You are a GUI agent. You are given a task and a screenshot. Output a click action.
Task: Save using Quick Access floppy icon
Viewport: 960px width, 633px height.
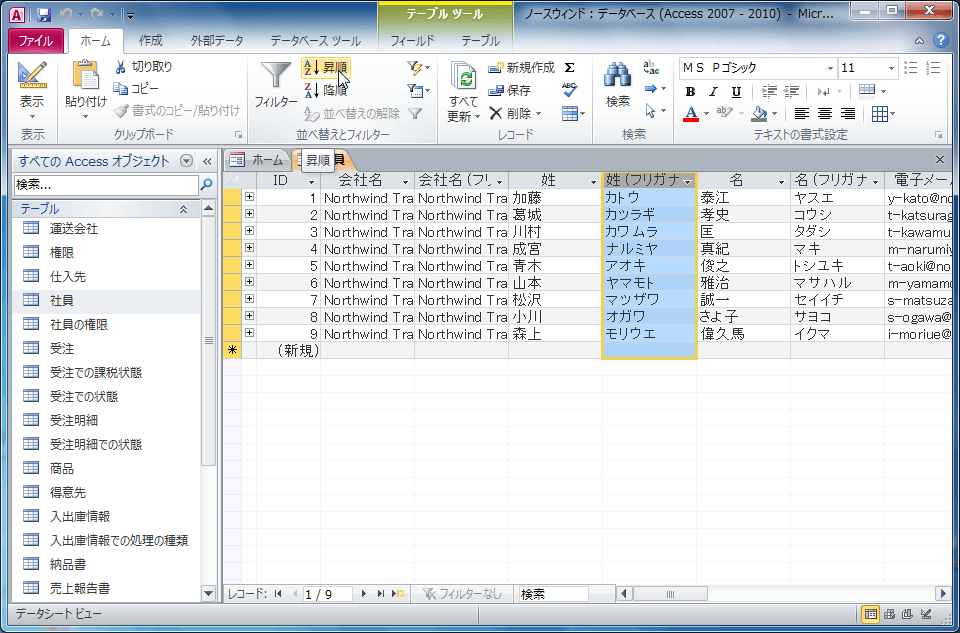click(43, 15)
